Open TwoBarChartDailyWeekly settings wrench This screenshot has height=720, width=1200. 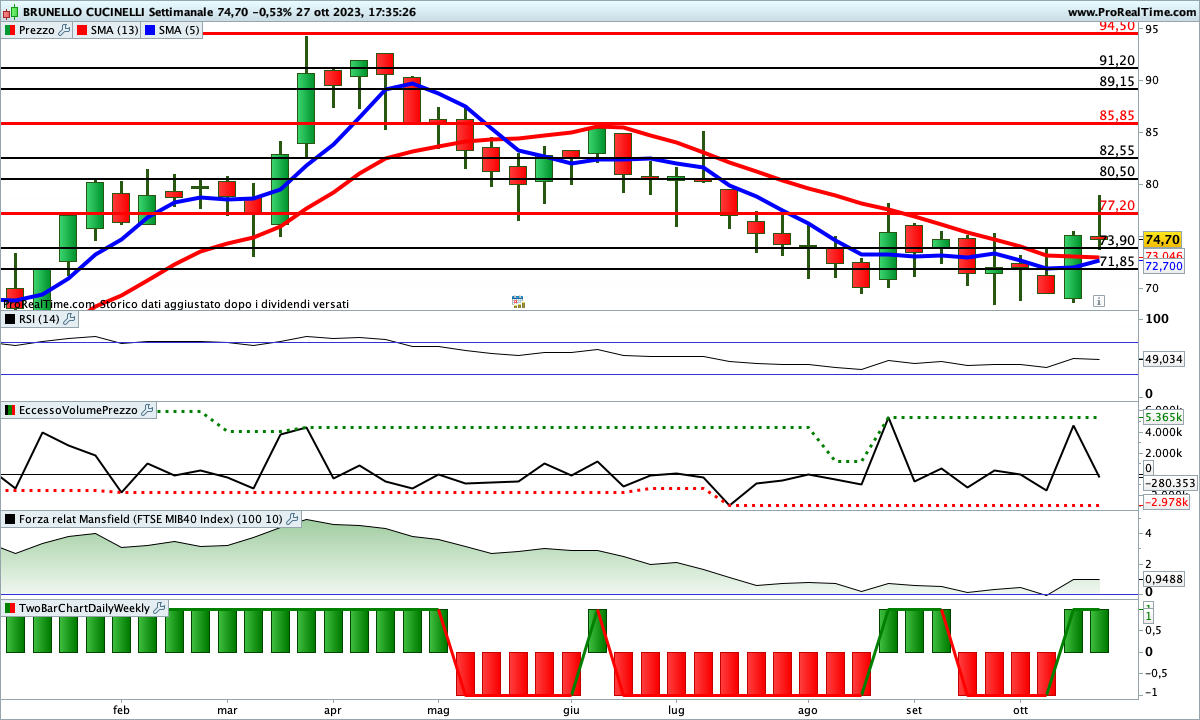tap(160, 608)
